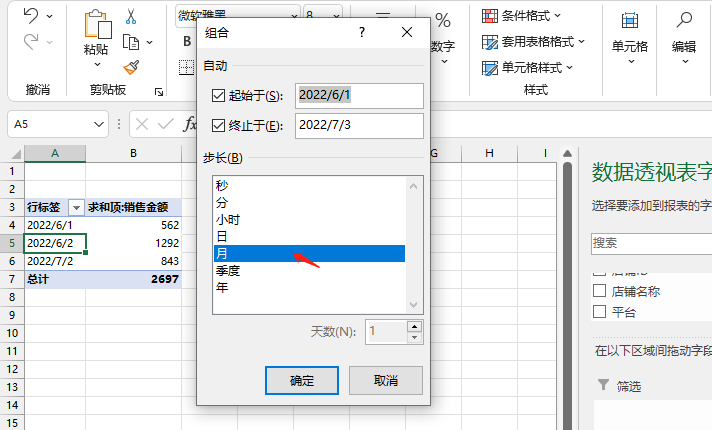The height and width of the screenshot is (430, 712).
Task: Click the Cut scissors icon
Action: click(131, 16)
